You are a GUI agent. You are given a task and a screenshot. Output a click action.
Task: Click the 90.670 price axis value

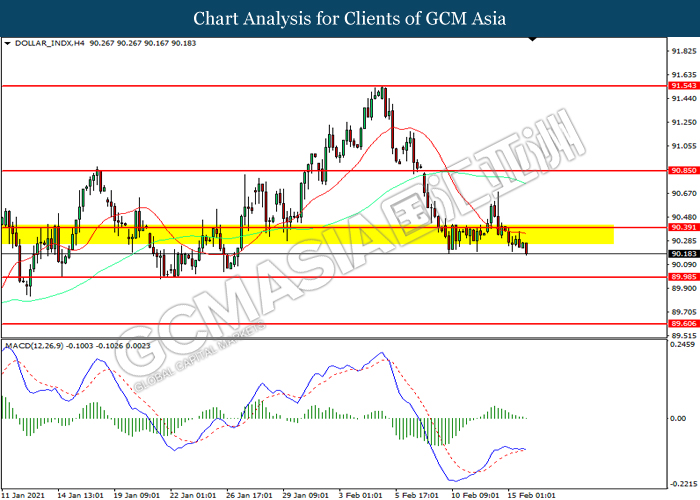point(684,193)
